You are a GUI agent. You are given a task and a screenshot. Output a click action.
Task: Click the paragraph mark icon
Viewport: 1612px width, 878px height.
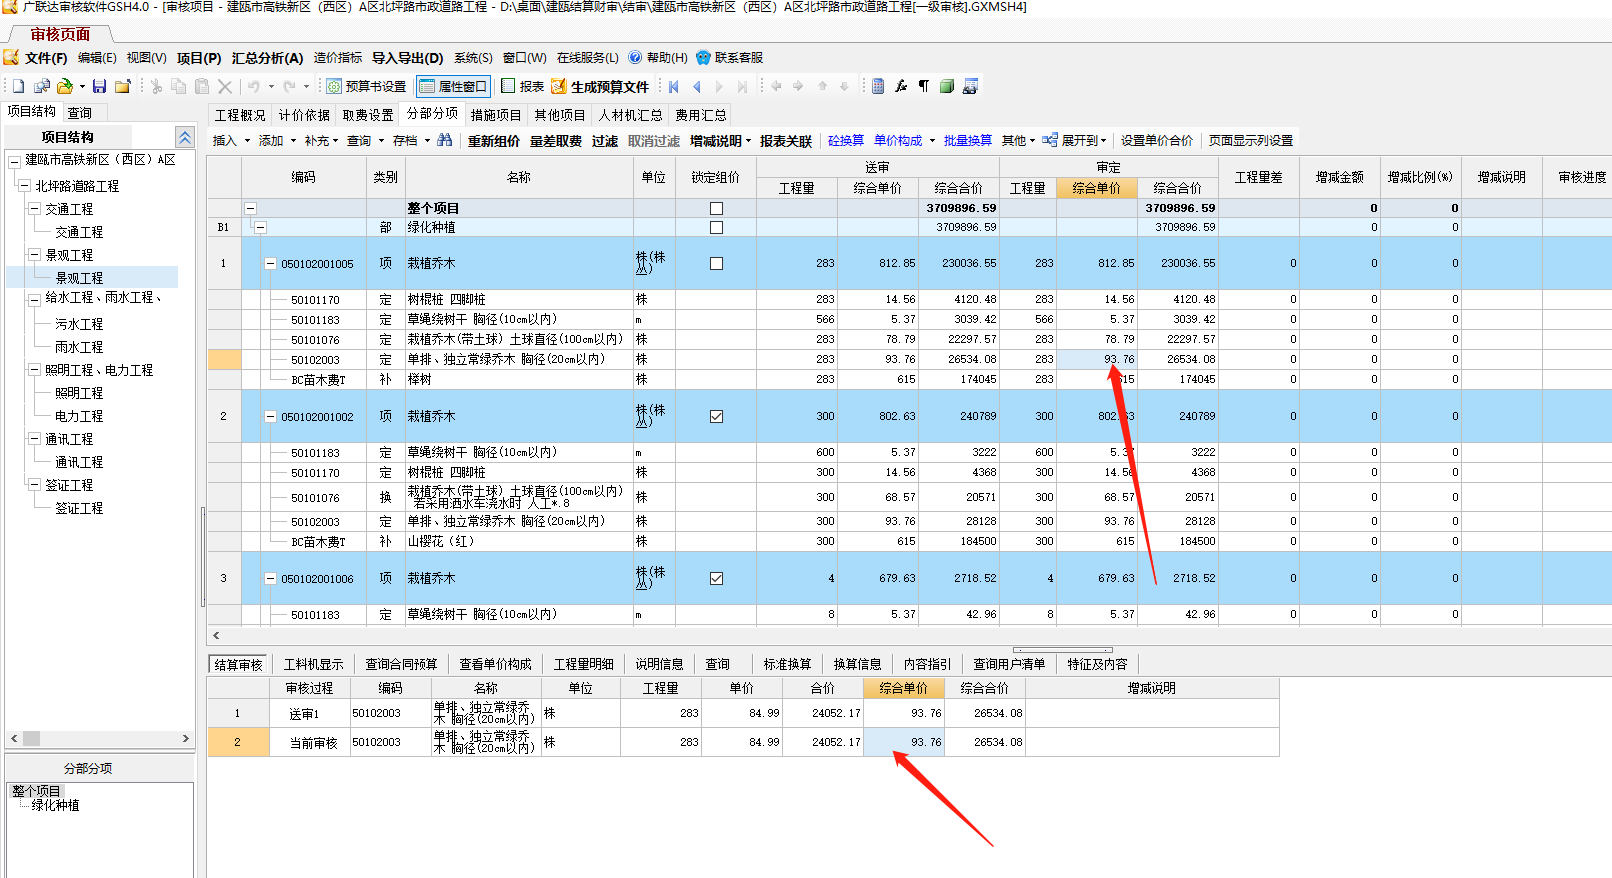[x=924, y=86]
